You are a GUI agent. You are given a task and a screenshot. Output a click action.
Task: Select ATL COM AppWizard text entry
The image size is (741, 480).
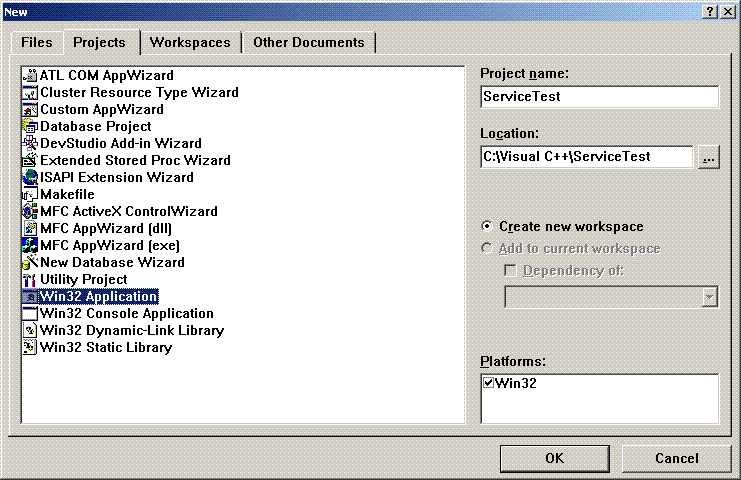click(x=107, y=76)
